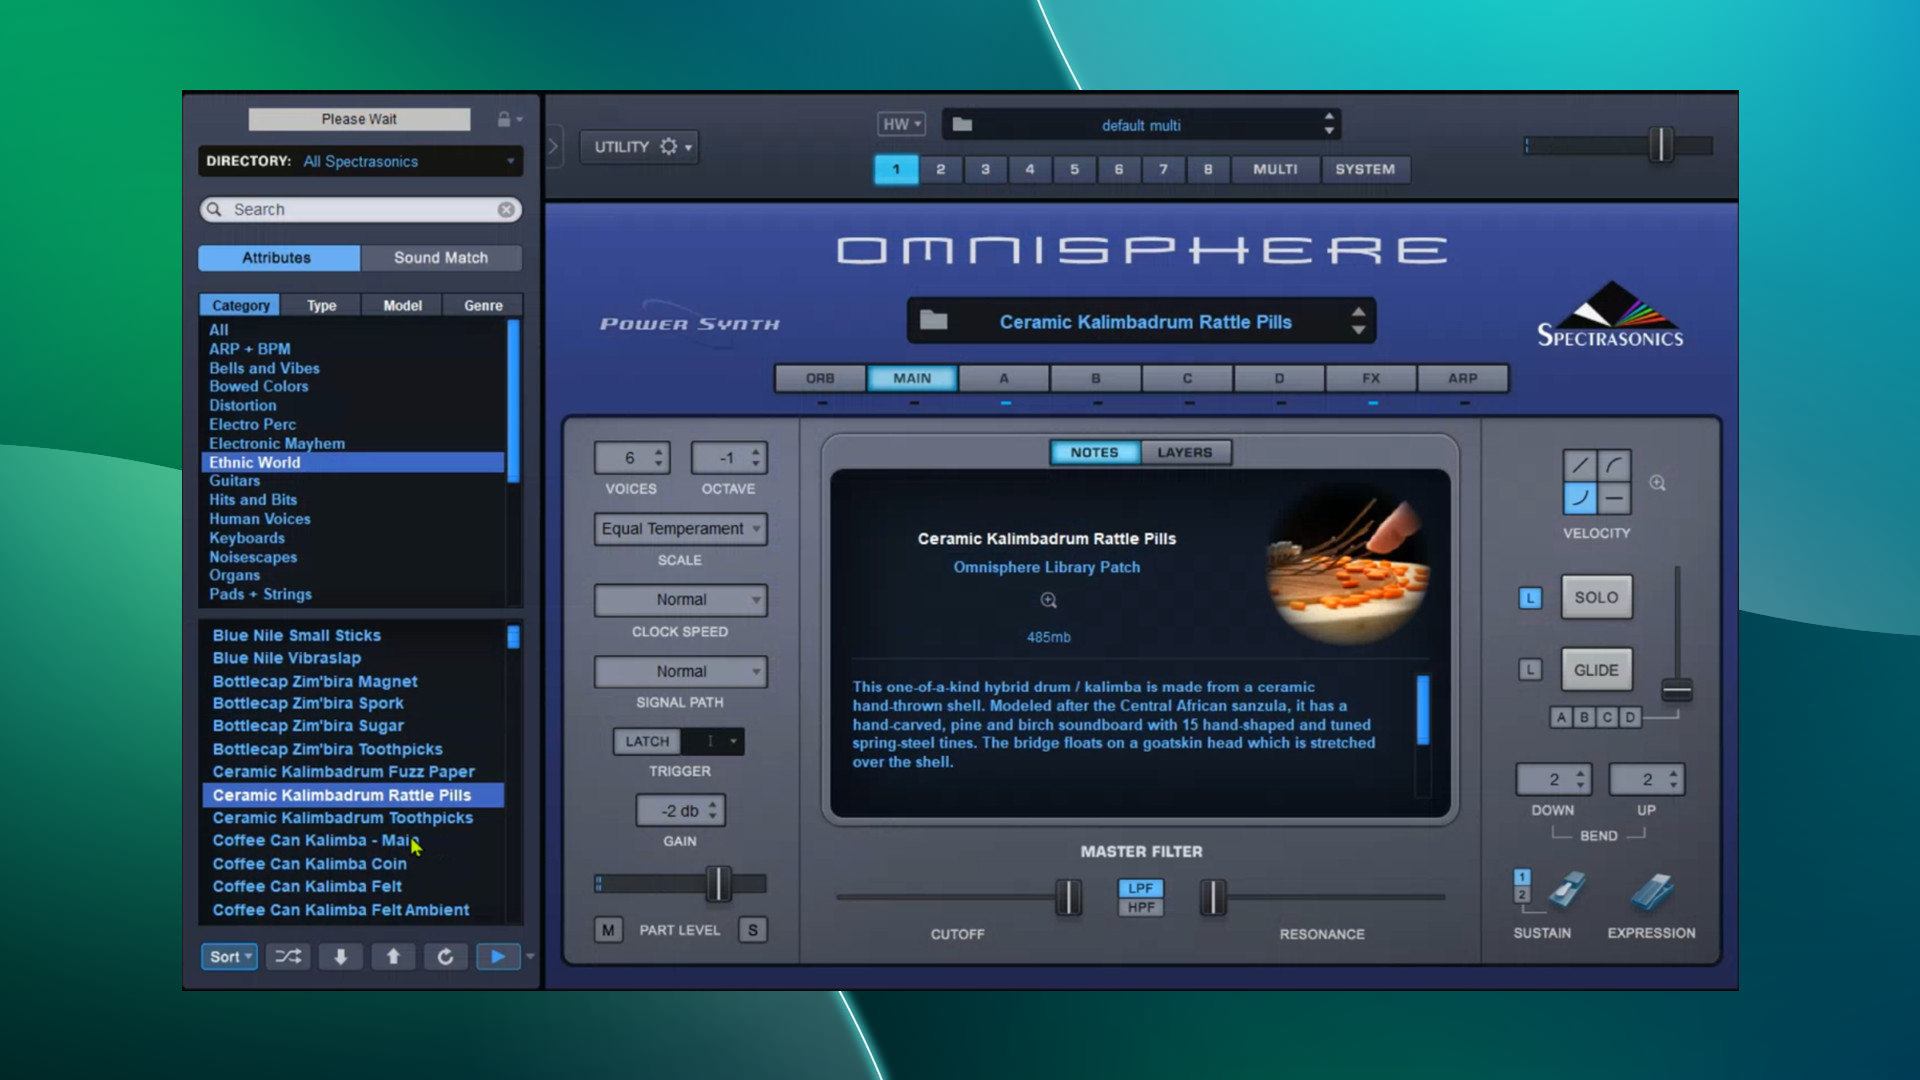Drag the Master Filter Cutoff slider
Viewport: 1920px width, 1080px height.
point(1068,897)
